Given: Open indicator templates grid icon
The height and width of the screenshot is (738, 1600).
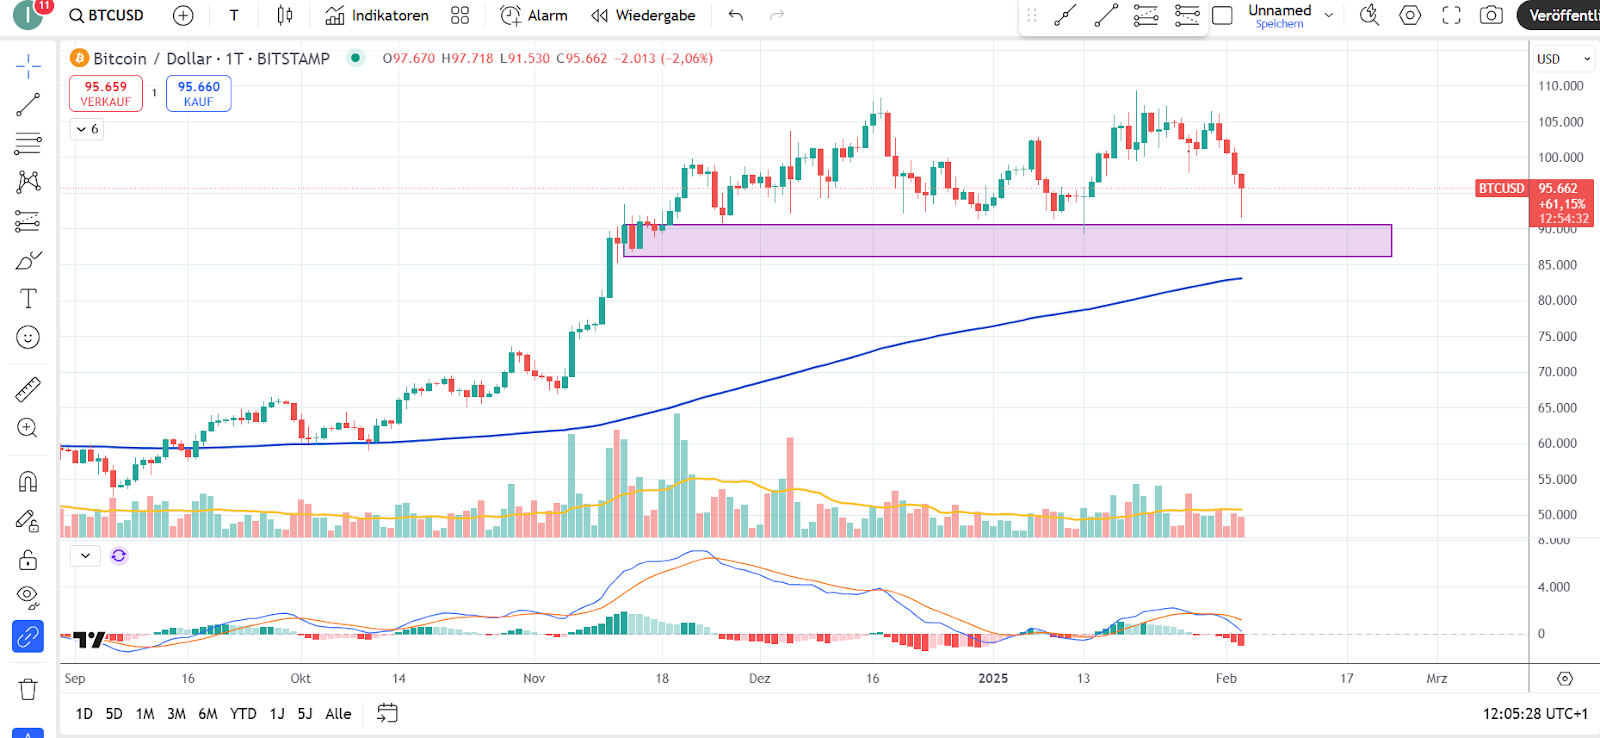Looking at the screenshot, I should (x=460, y=15).
